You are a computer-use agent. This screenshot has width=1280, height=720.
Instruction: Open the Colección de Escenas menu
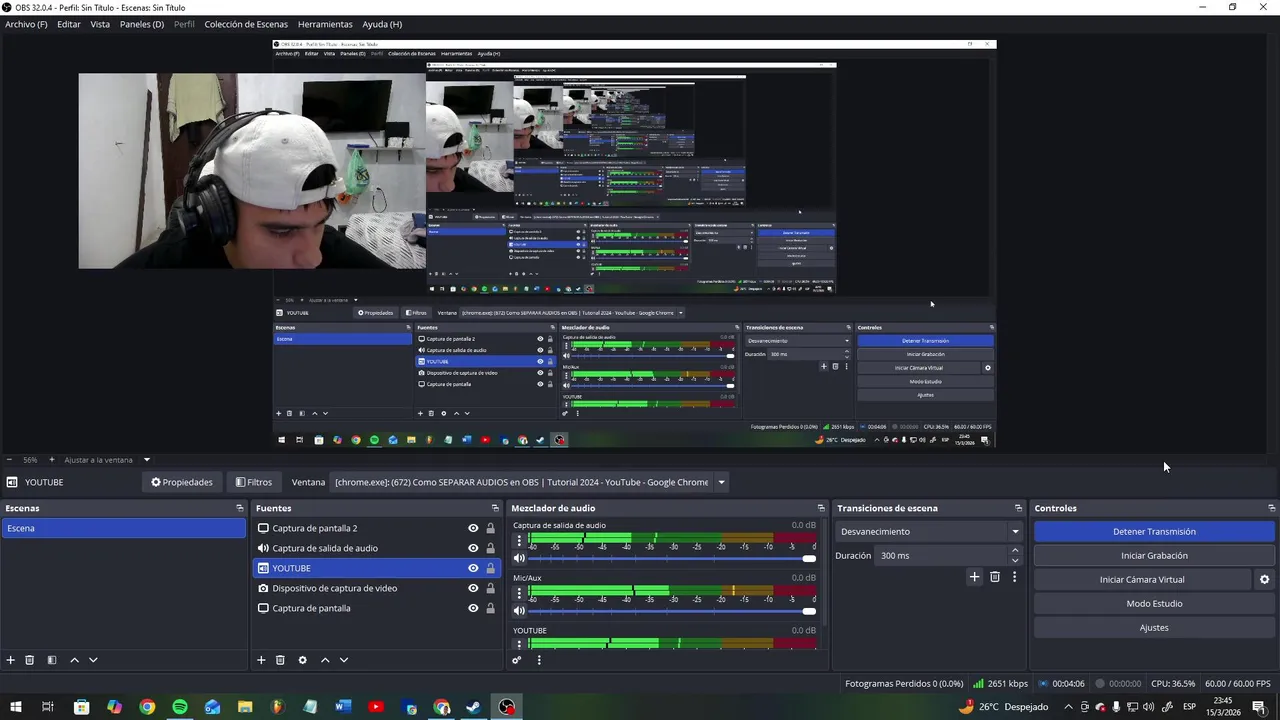(x=246, y=24)
